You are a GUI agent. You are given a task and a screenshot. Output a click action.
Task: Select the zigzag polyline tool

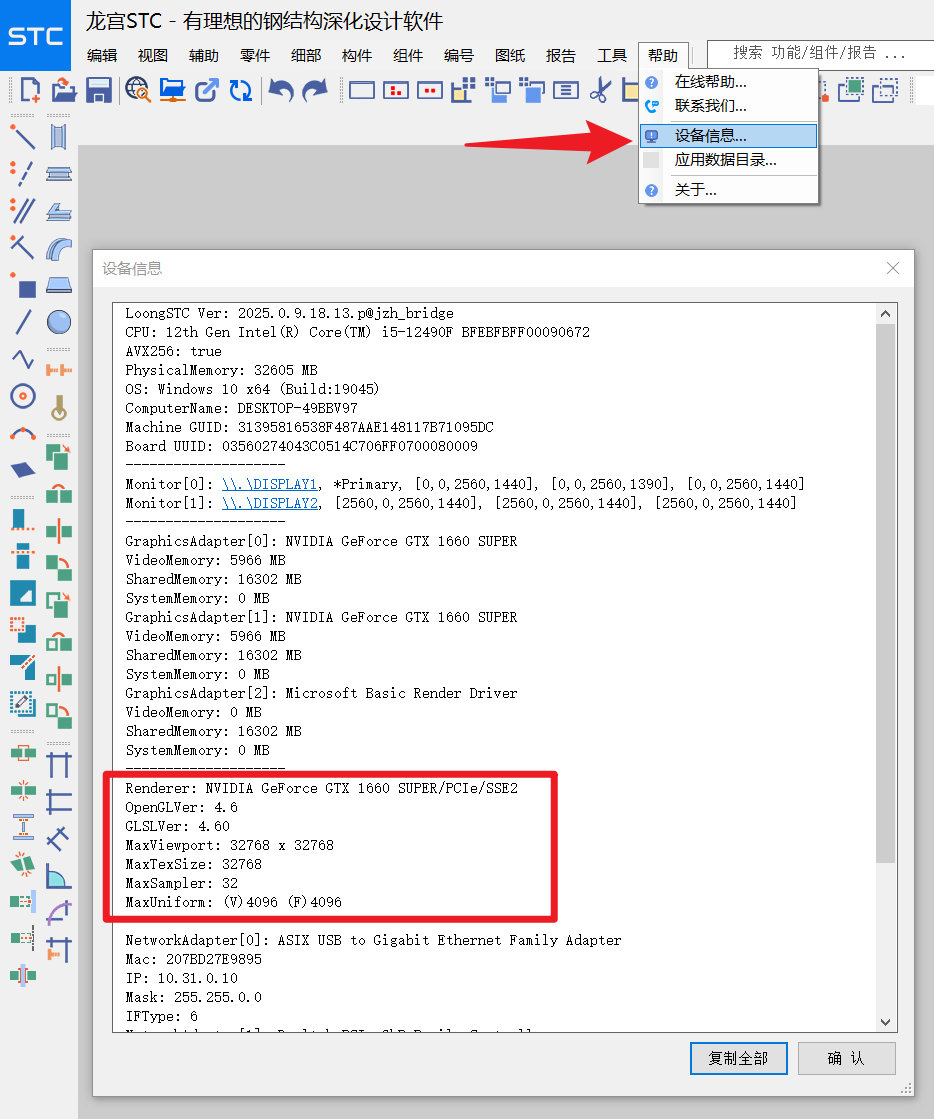coord(22,358)
